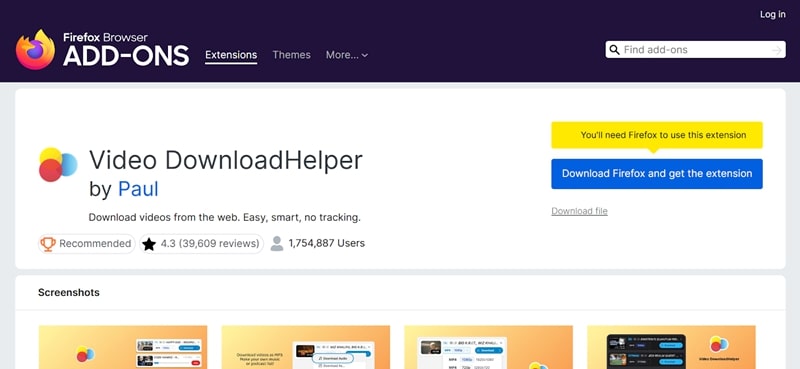The height and width of the screenshot is (369, 800).
Task: Click the black star rating icon
Action: pos(149,244)
